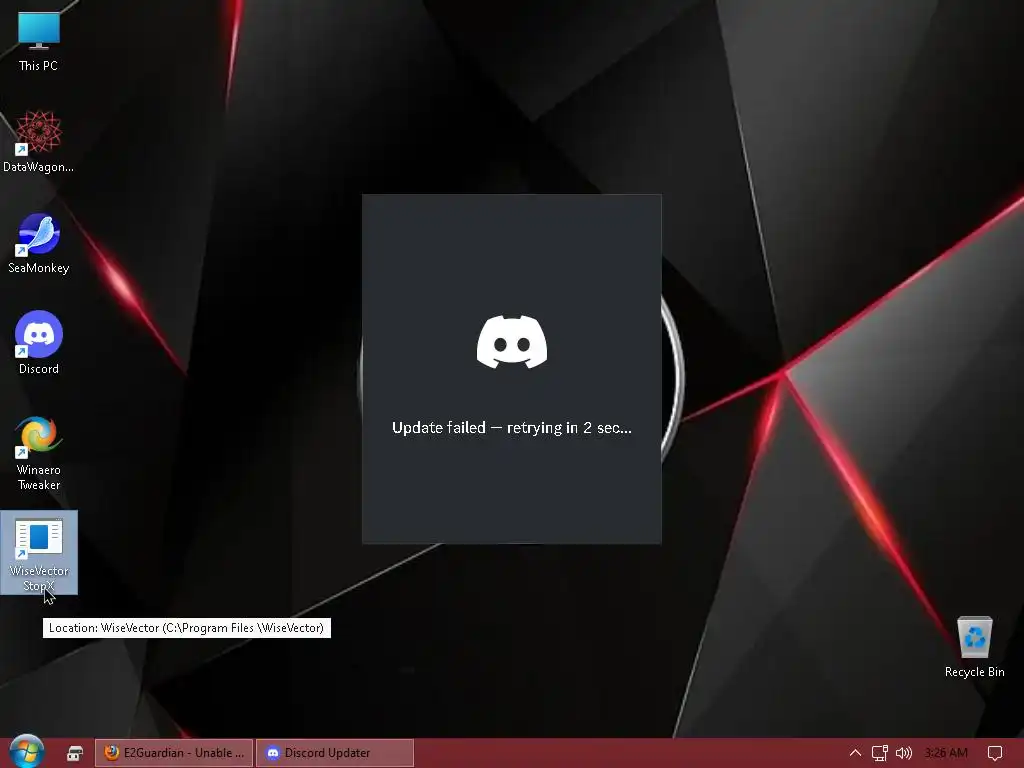Click the pinned taskbar icon beside Start
Screen dimensions: 1024x768
pyautogui.click(x=75, y=753)
